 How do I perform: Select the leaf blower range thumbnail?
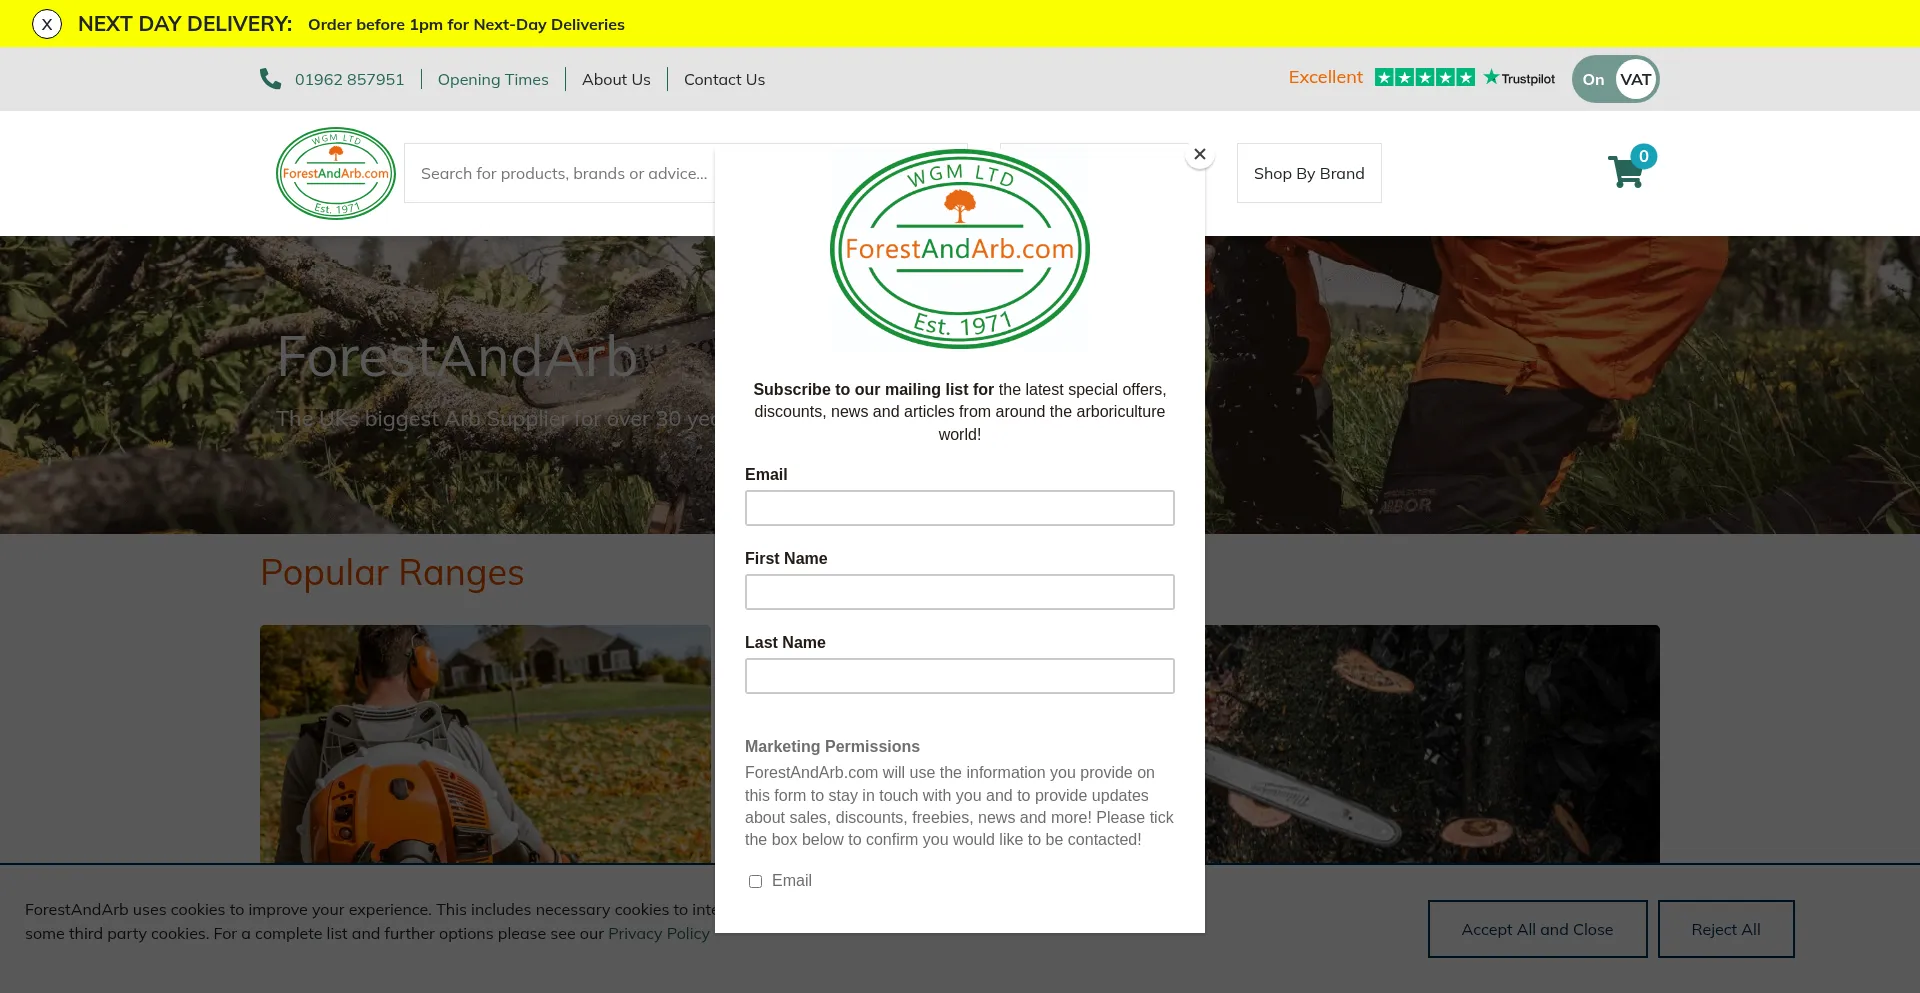pyautogui.click(x=485, y=743)
